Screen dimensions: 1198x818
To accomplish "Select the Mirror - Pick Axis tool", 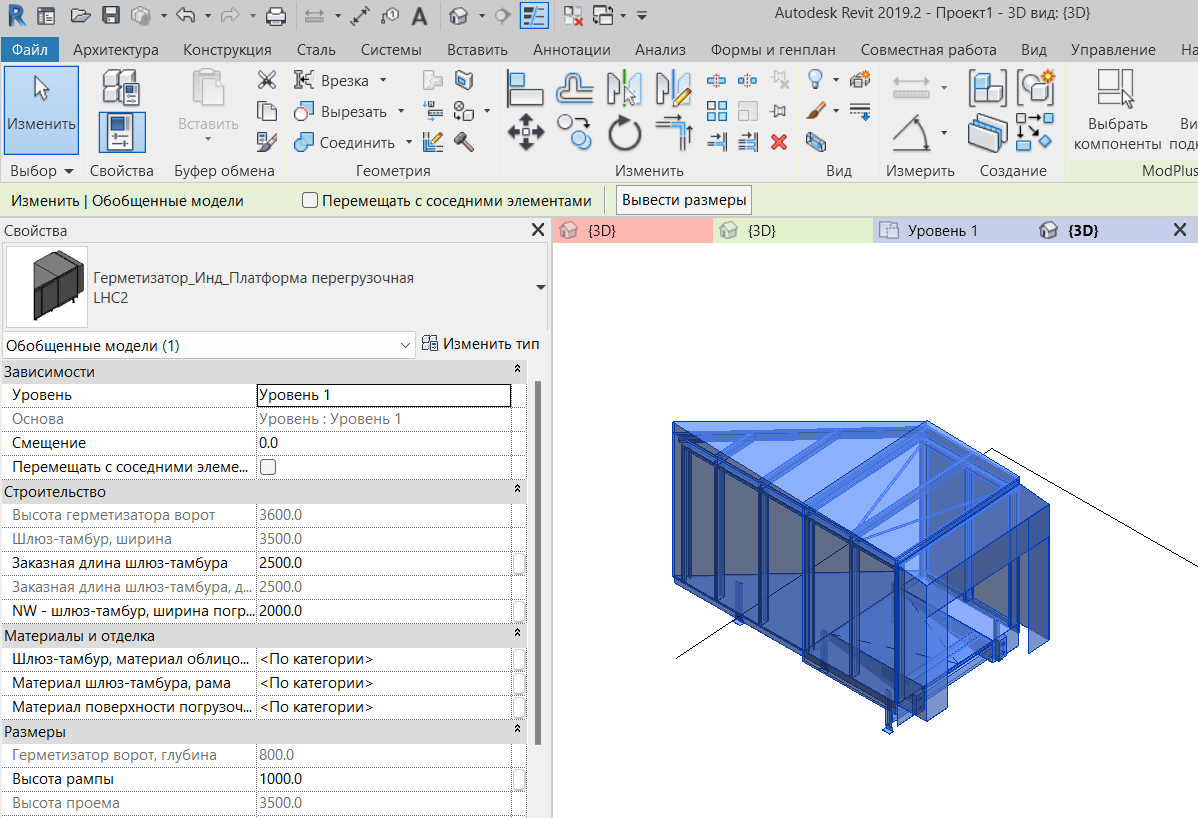I will point(624,88).
